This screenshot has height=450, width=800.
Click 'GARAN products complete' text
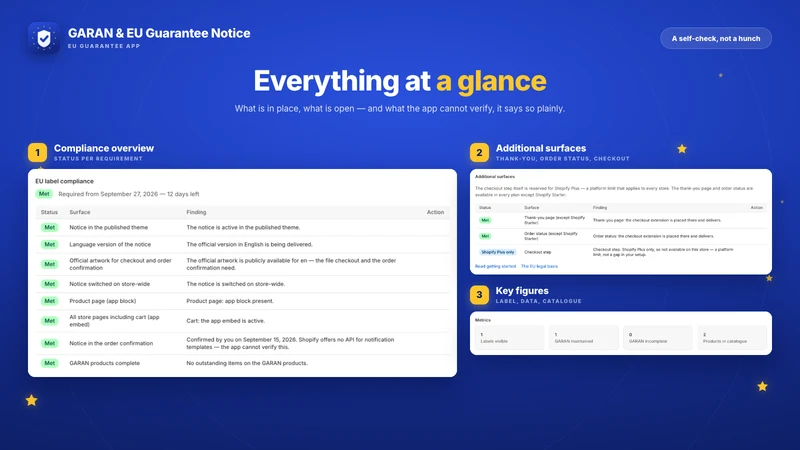105,363
